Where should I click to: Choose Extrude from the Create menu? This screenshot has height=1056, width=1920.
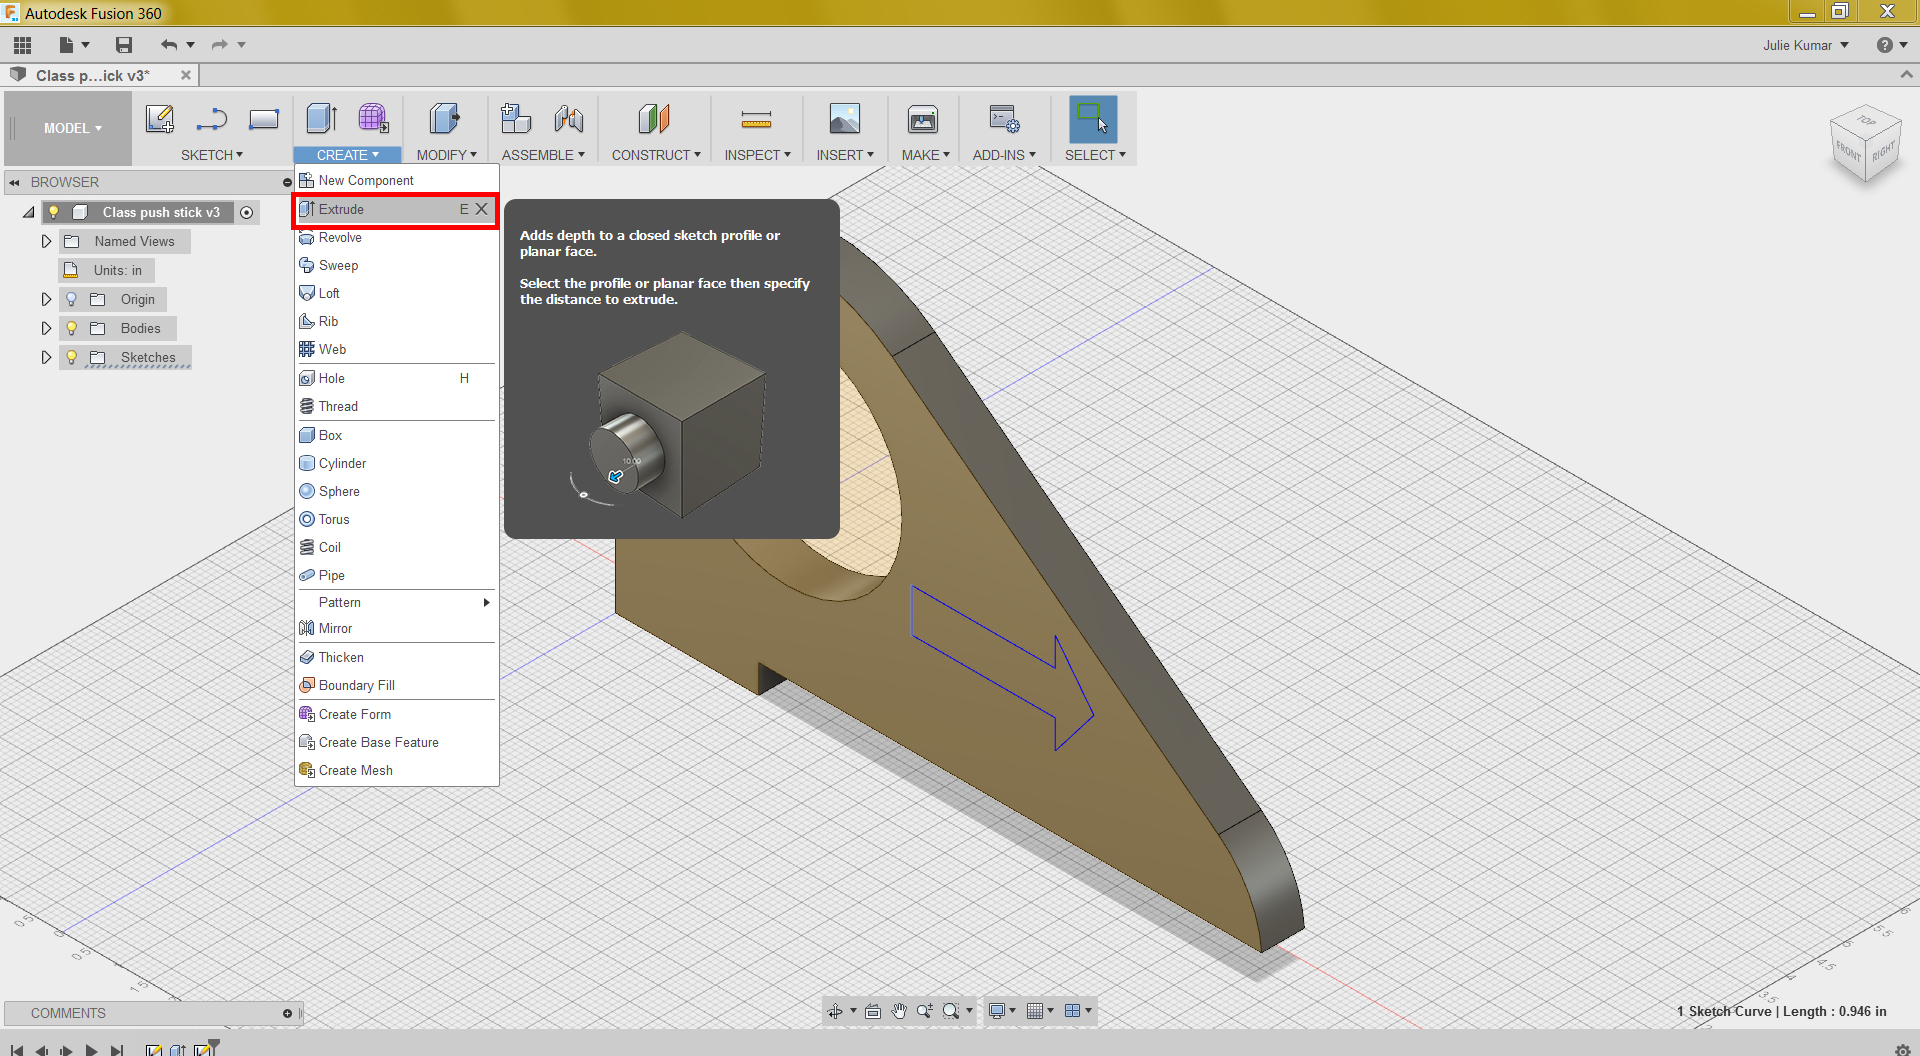(x=396, y=209)
